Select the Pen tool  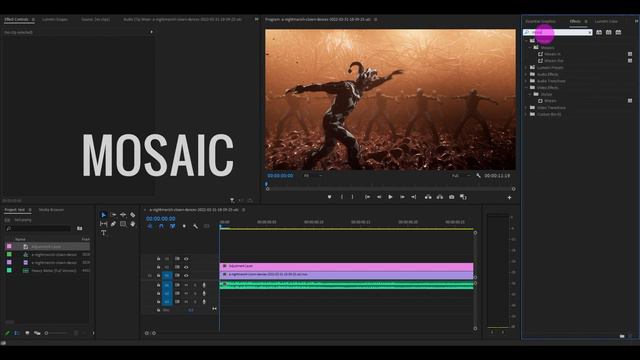click(113, 224)
